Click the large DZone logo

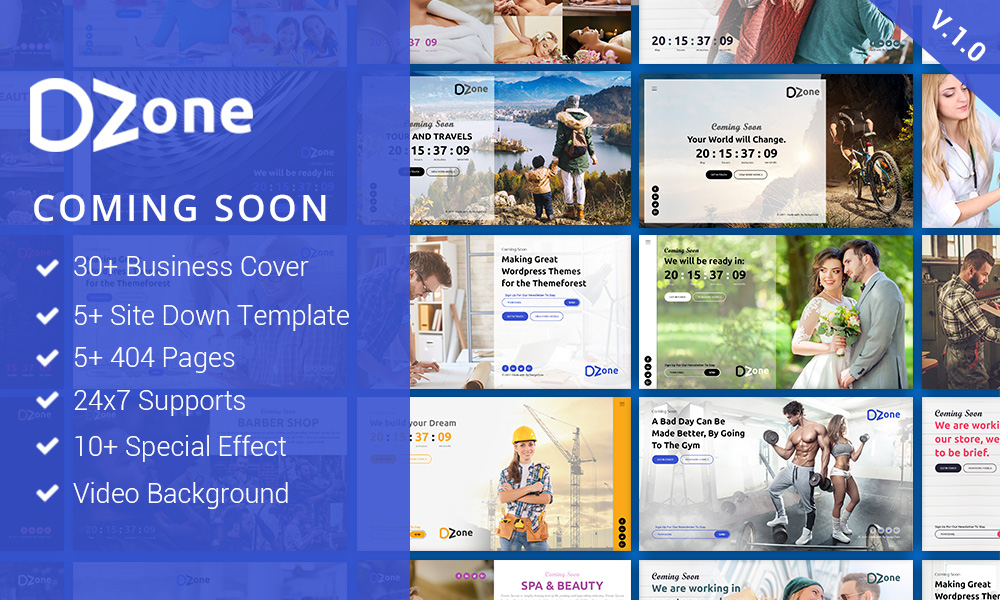[x=140, y=115]
